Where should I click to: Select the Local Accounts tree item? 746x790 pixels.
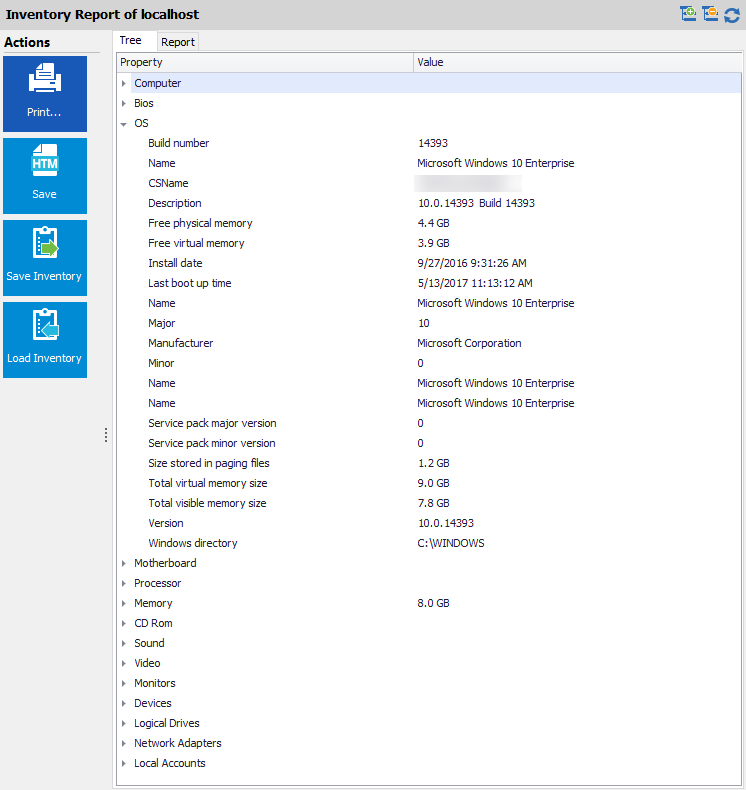coord(170,763)
